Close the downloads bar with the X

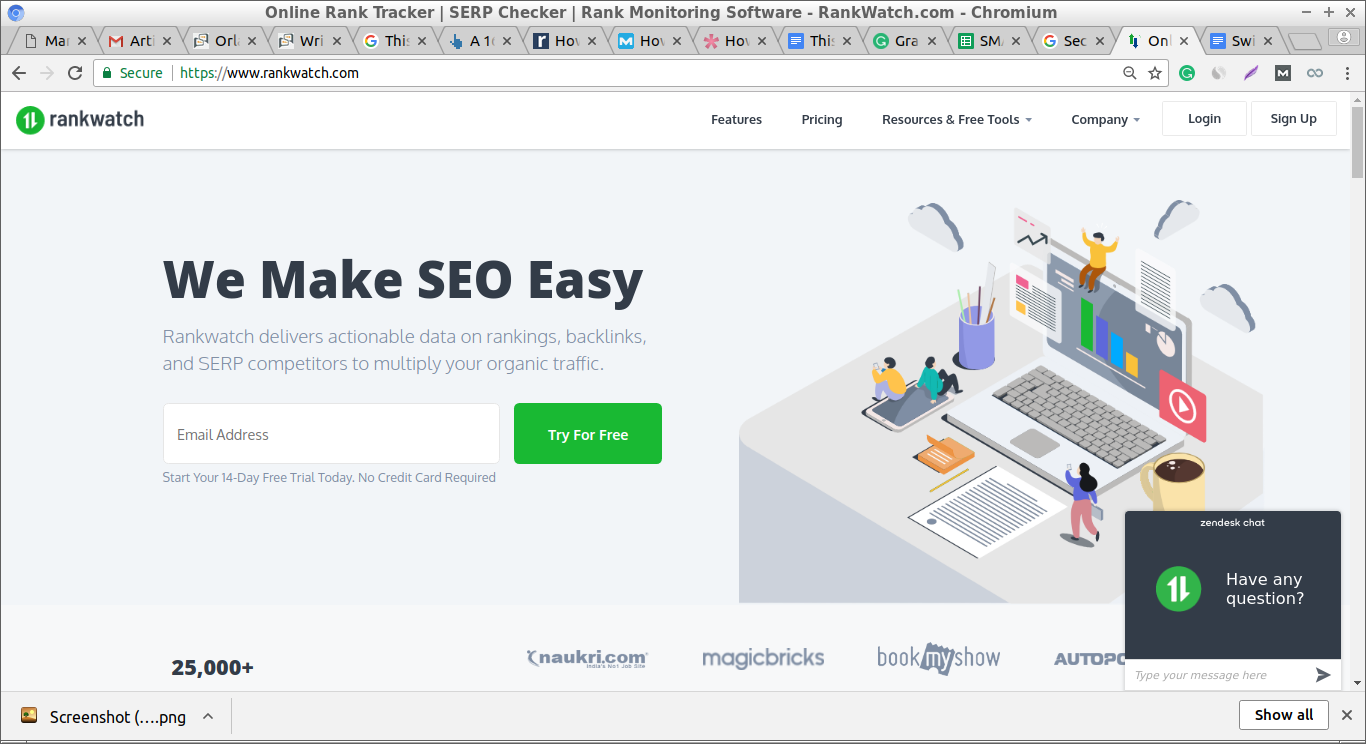[1345, 715]
